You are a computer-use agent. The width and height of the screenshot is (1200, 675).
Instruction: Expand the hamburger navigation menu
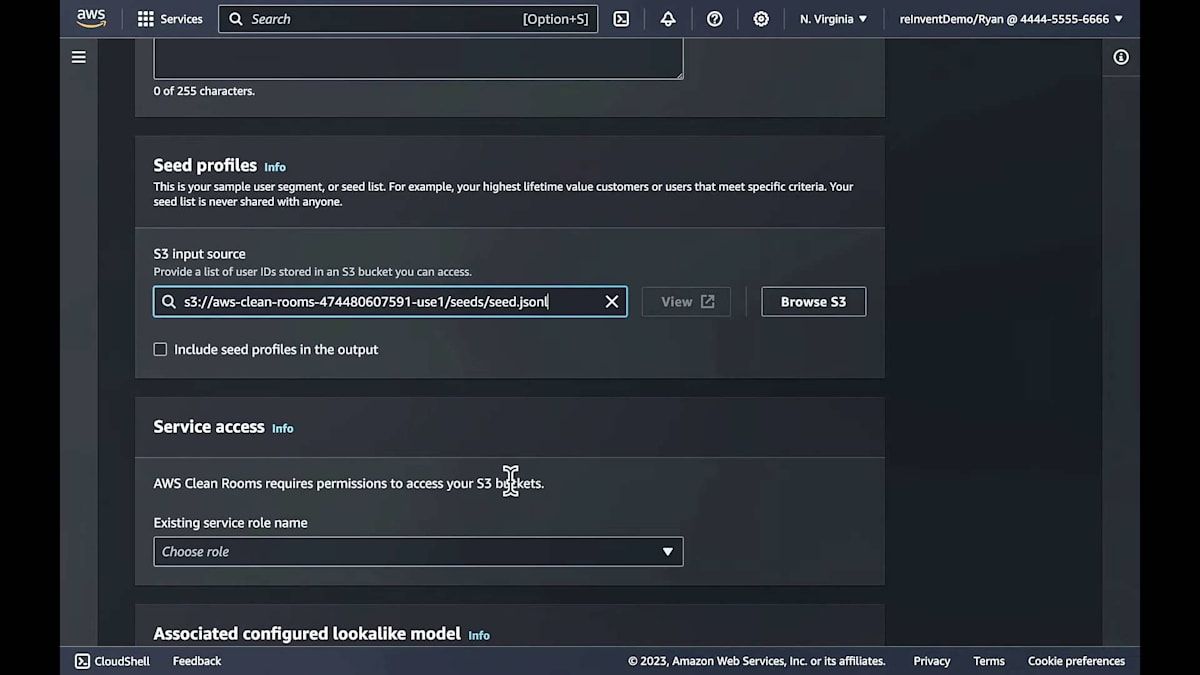[78, 57]
